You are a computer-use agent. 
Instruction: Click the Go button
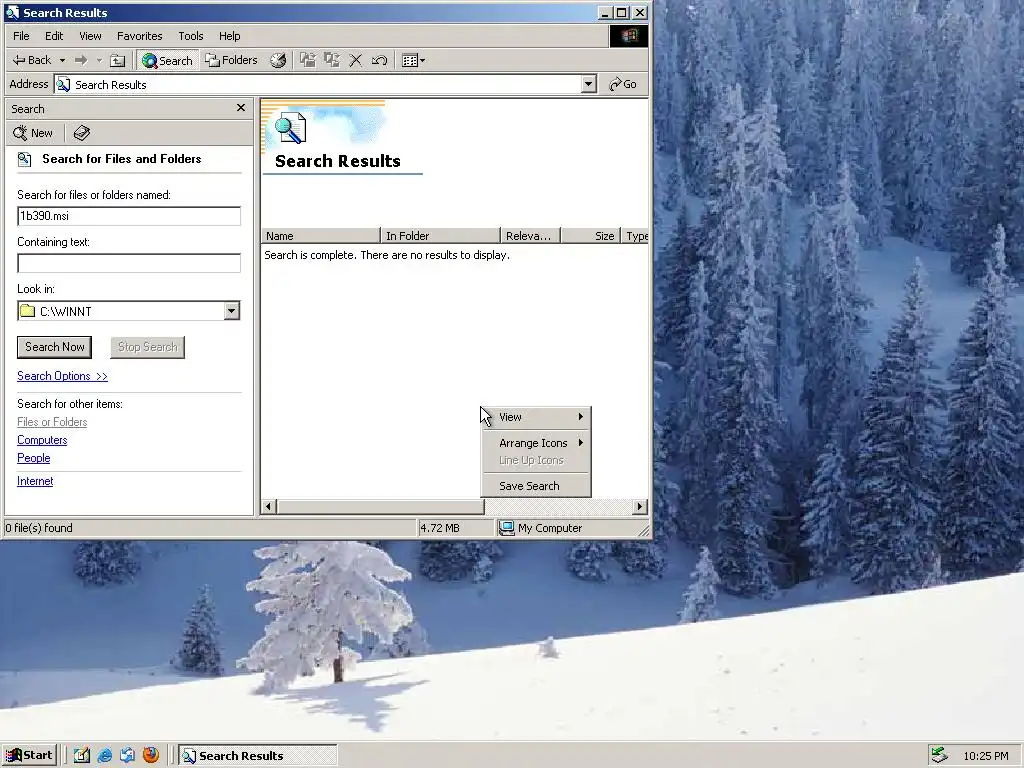(622, 84)
